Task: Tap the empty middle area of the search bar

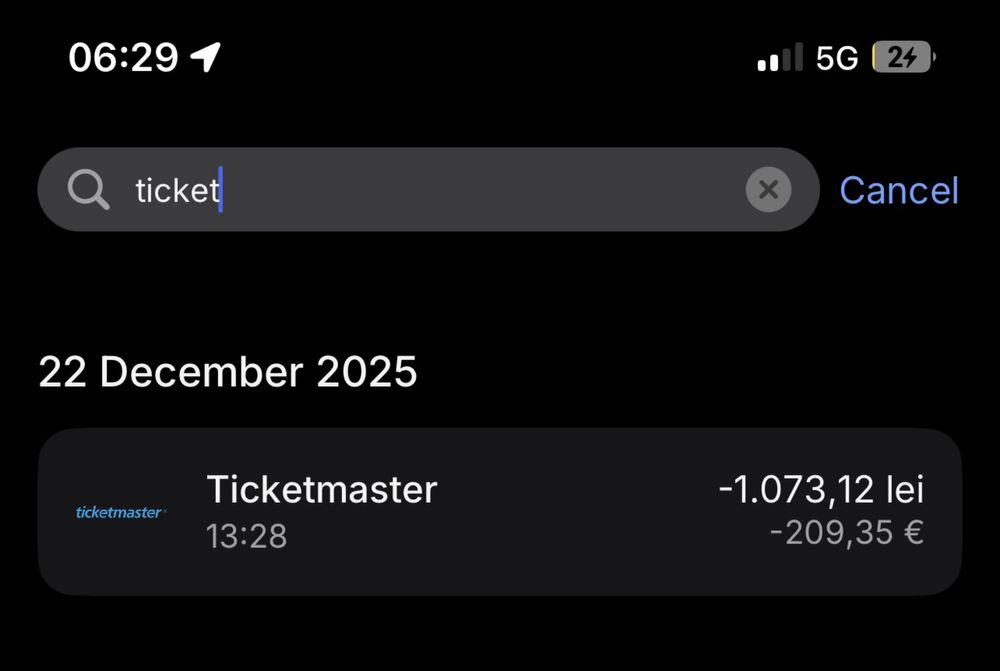Action: (480, 190)
